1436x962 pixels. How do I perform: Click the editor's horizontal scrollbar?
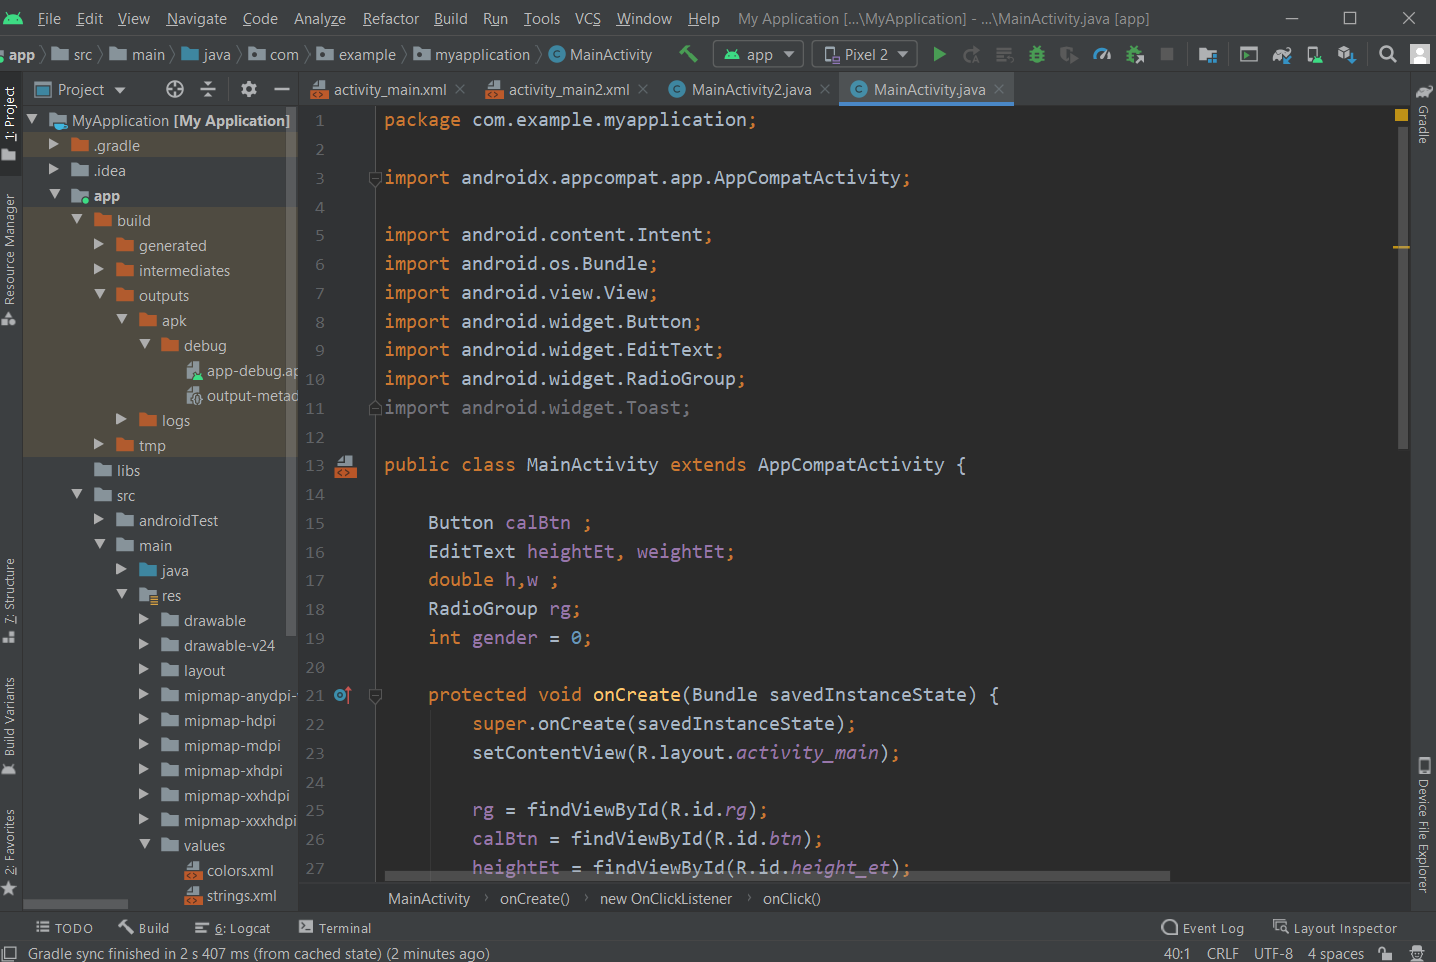(776, 876)
